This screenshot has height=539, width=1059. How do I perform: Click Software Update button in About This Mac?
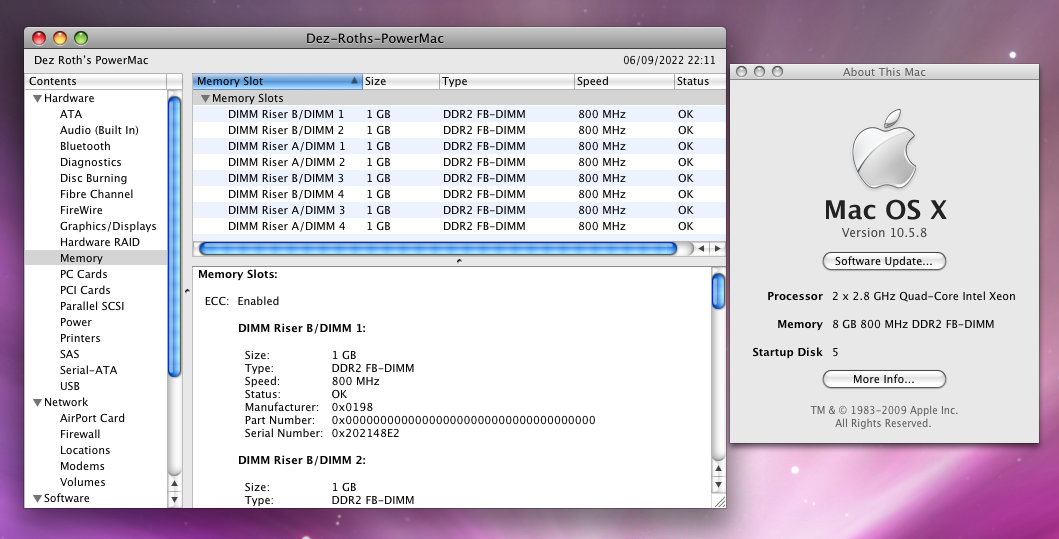(x=883, y=261)
